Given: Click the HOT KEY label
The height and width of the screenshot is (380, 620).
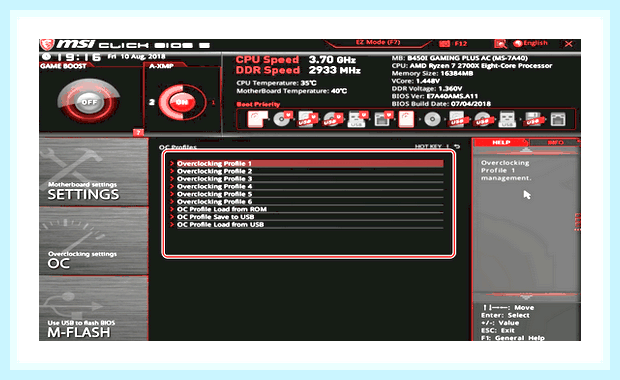Looking at the screenshot, I should (x=428, y=146).
